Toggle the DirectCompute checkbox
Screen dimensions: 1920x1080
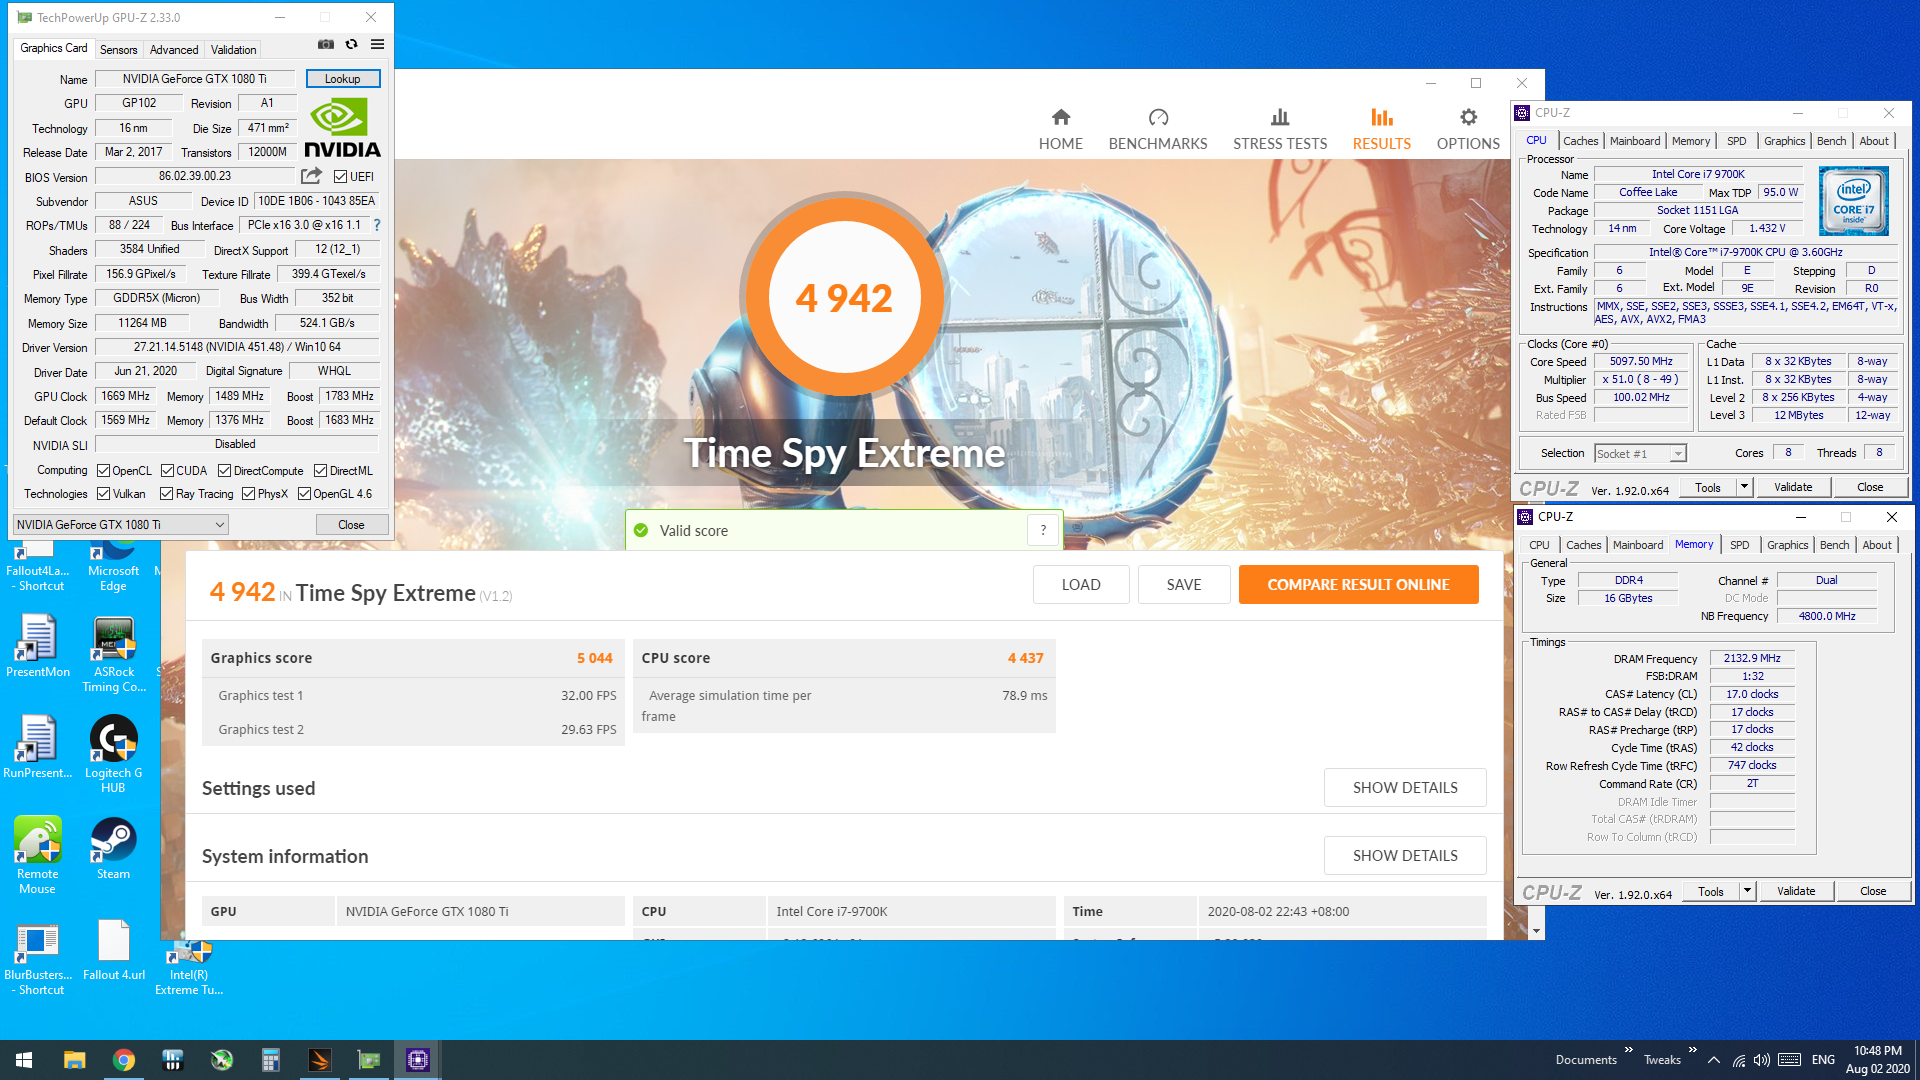pyautogui.click(x=225, y=471)
